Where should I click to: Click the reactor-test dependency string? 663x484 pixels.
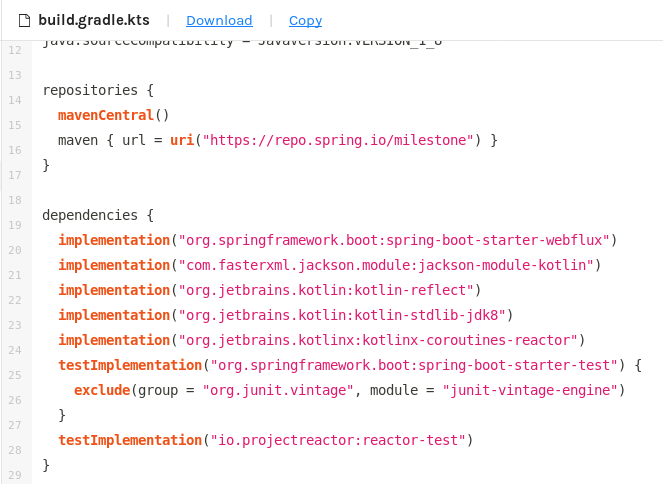pyautogui.click(x=338, y=440)
